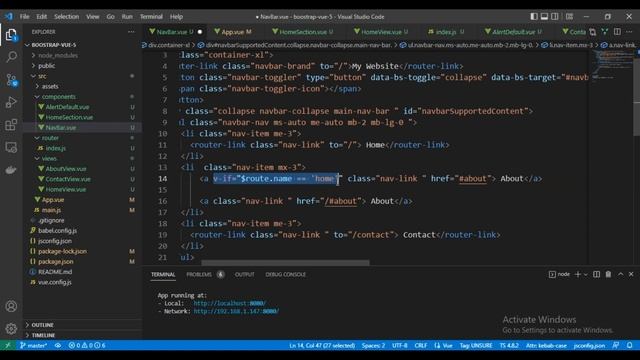Image resolution: width=640 pixels, height=360 pixels.
Task: Switch to HomeSection.vue editor tab
Action: [302, 31]
